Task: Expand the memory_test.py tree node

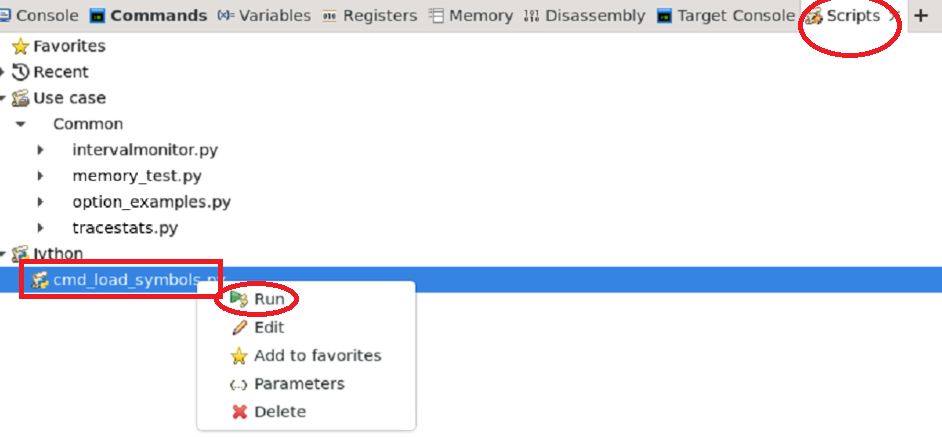Action: click(40, 176)
